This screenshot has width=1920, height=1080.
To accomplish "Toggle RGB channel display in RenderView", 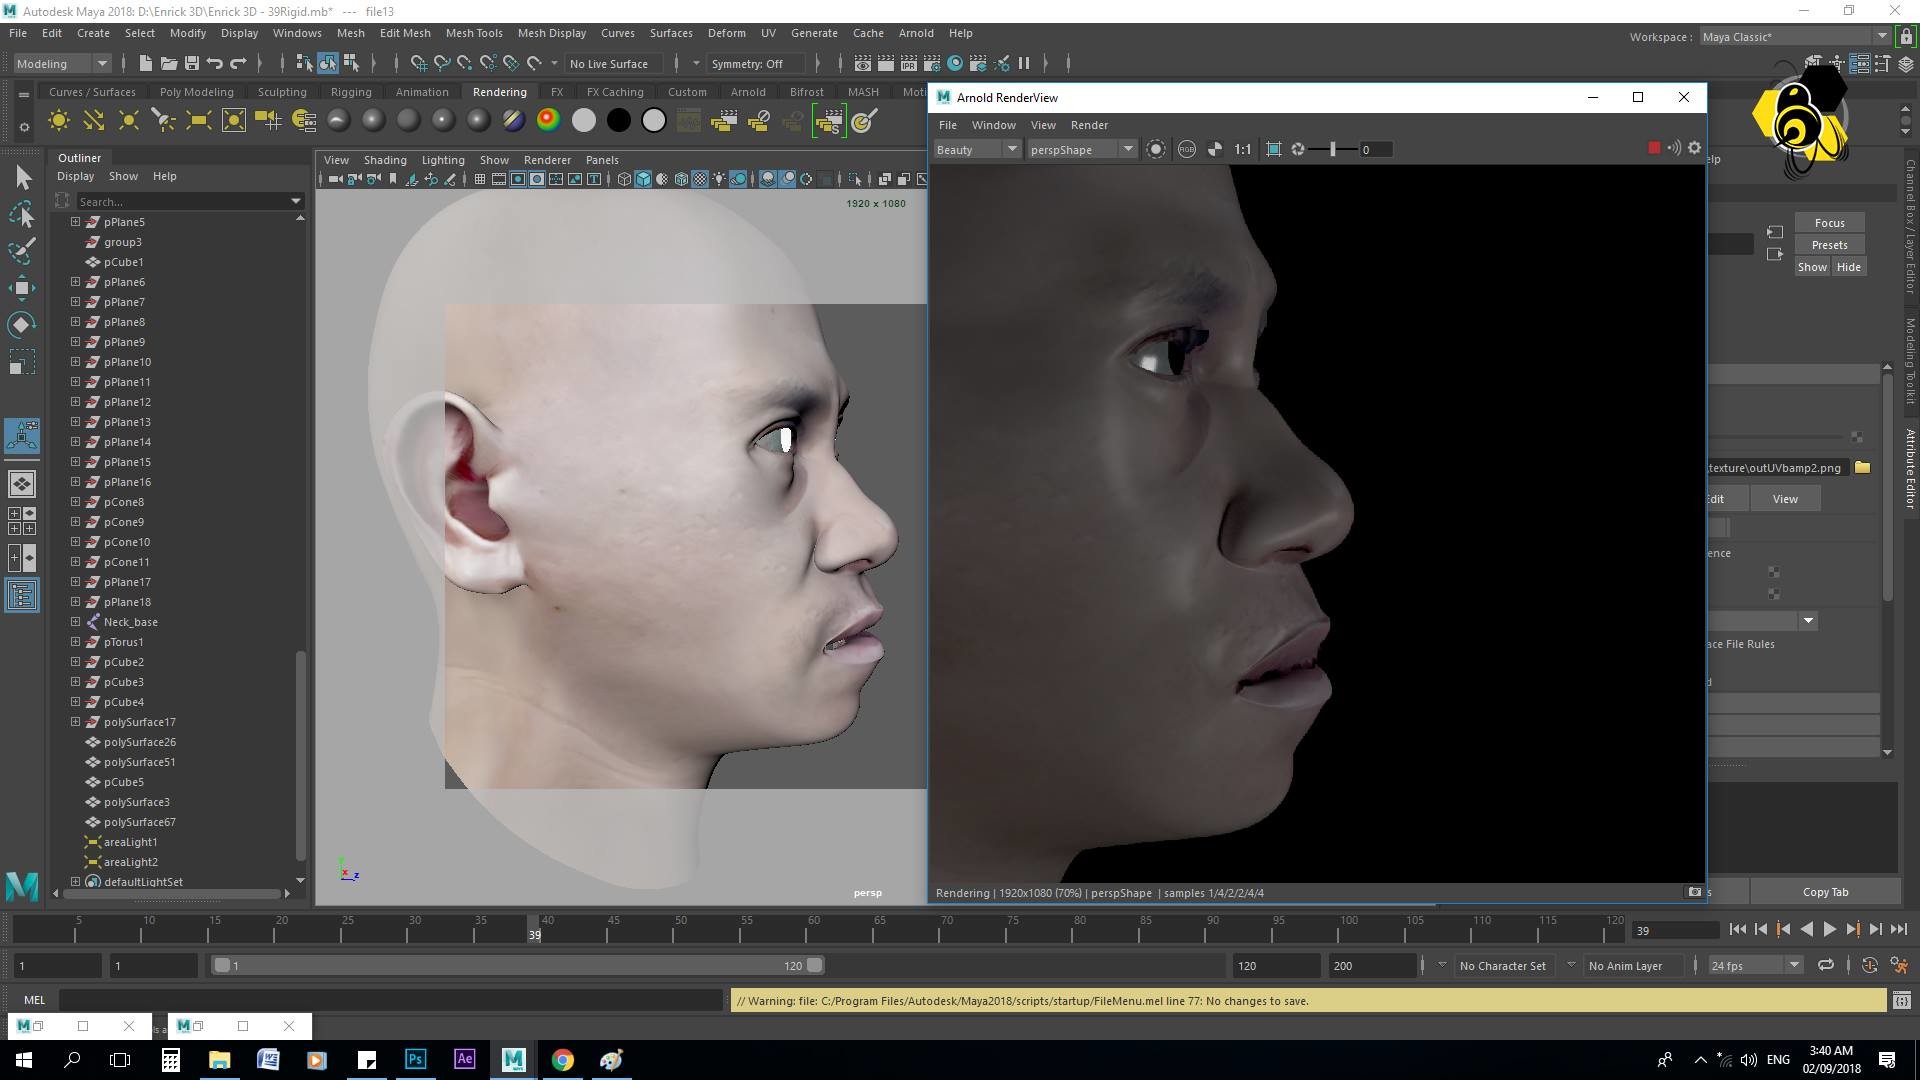I will 1186,149.
